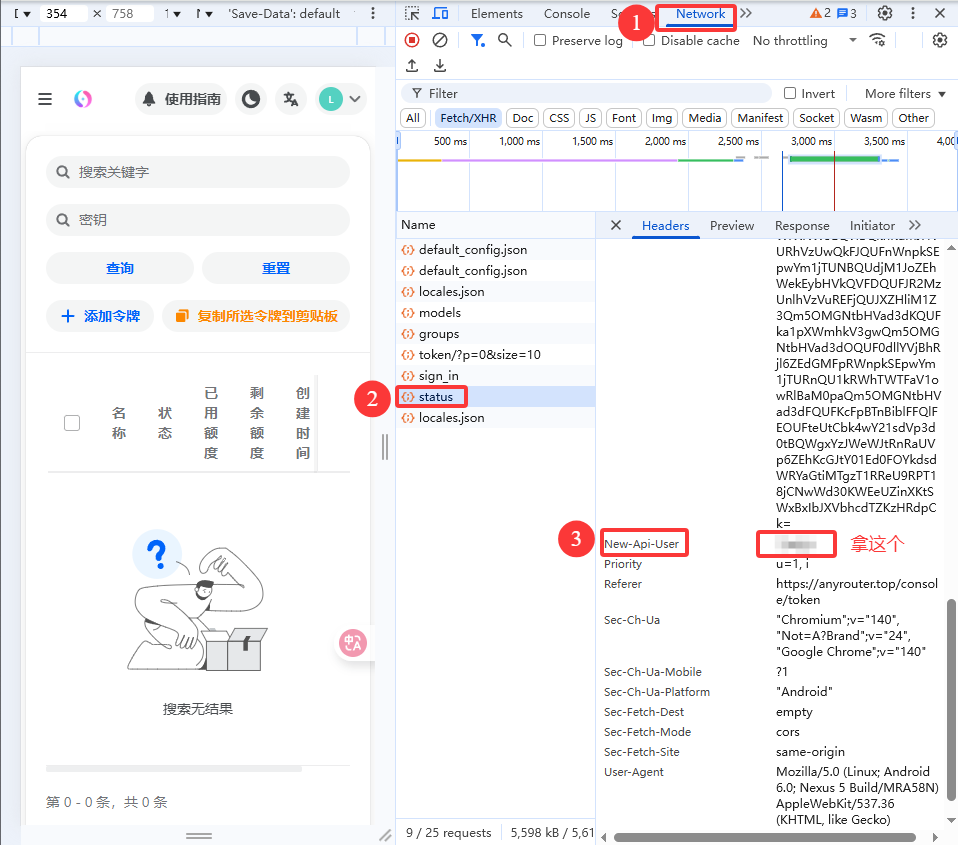Toggle the network filter funnel icon
The image size is (958, 845).
pyautogui.click(x=477, y=40)
